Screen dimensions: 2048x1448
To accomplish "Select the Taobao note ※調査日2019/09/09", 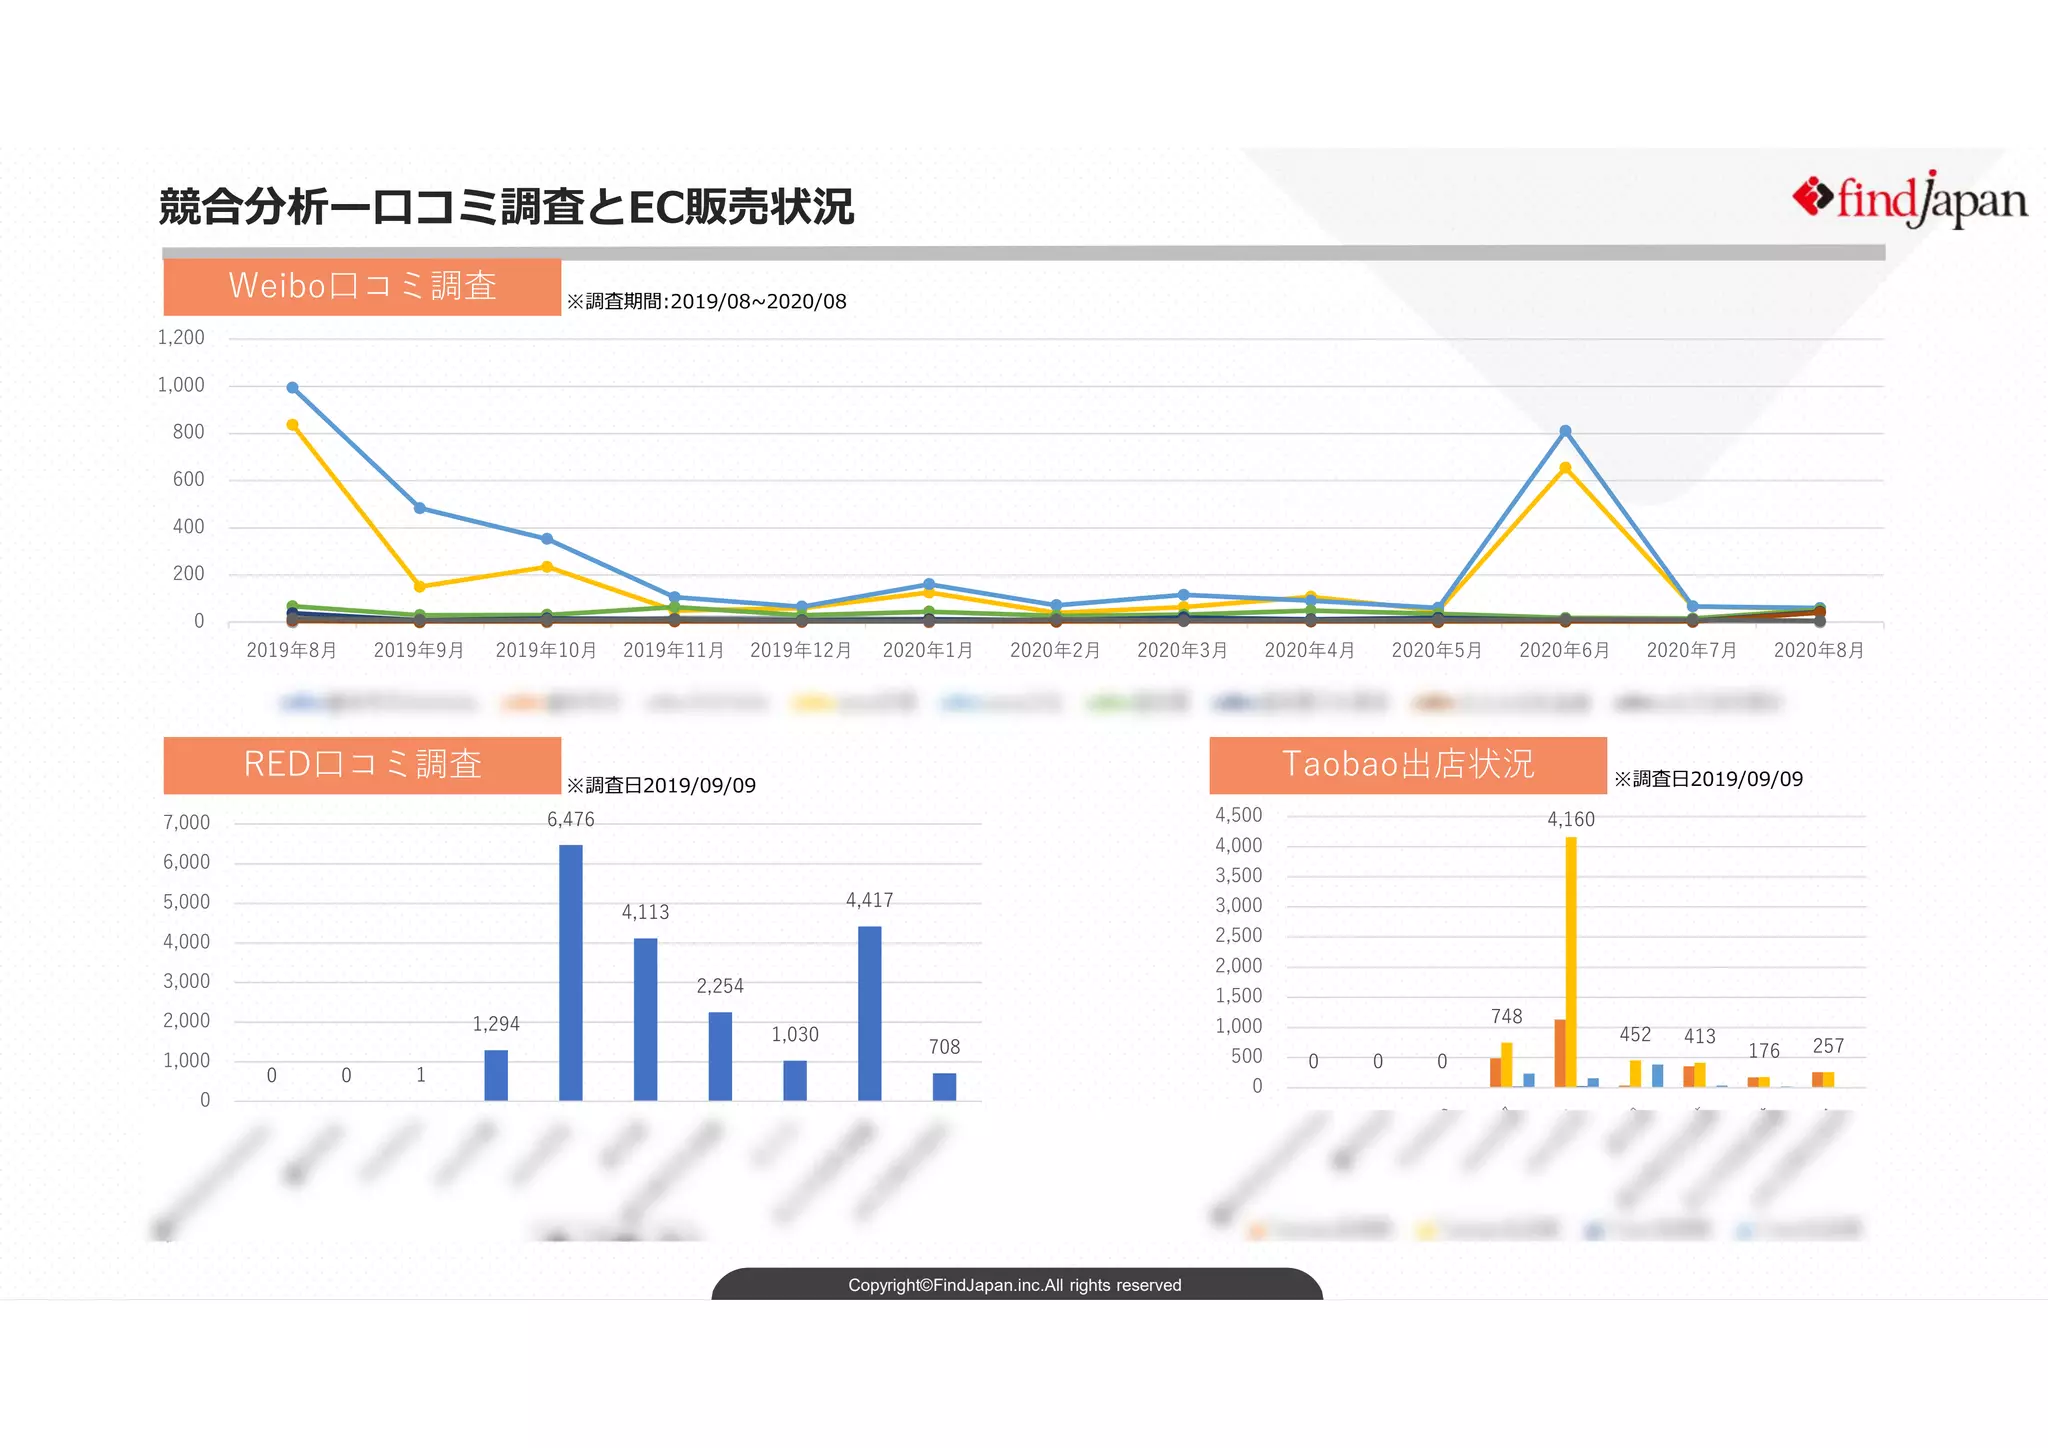I will [x=1708, y=779].
